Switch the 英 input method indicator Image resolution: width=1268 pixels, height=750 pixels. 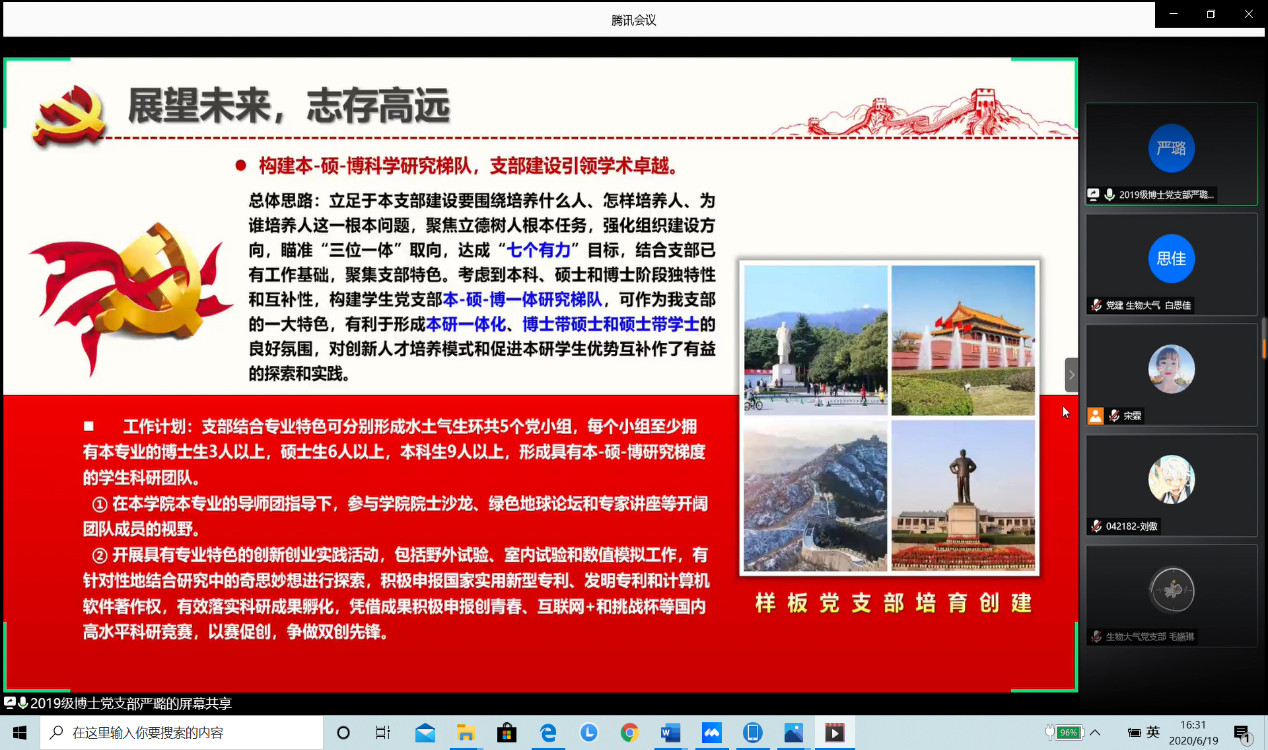point(1153,733)
